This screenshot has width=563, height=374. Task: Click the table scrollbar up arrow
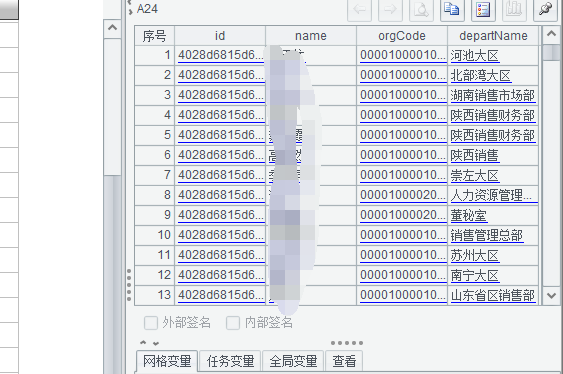tap(551, 34)
